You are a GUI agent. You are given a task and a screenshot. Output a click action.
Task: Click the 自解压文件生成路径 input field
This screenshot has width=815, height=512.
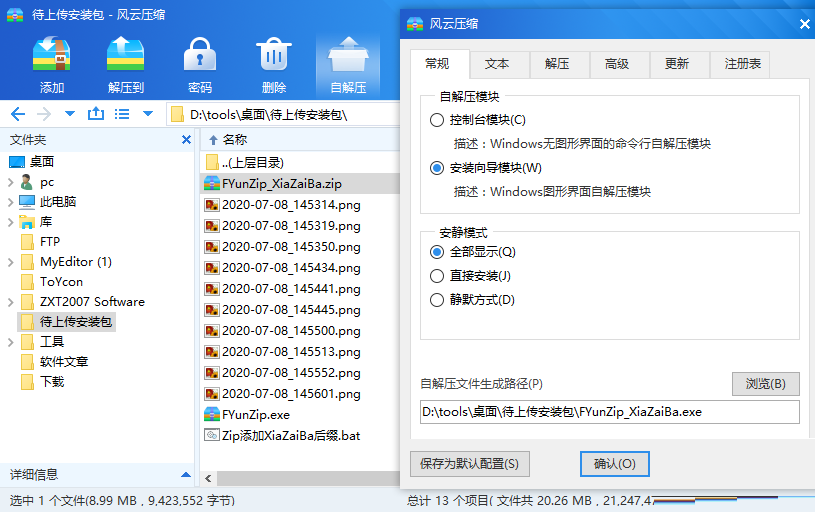pos(610,412)
